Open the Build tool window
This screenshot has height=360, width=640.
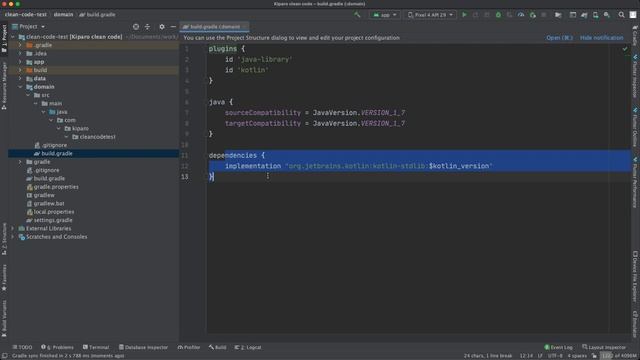click(x=218, y=347)
